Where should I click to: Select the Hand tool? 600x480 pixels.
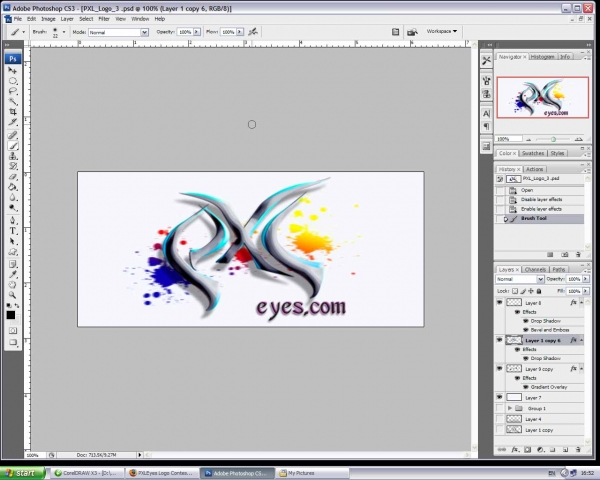pos(13,285)
